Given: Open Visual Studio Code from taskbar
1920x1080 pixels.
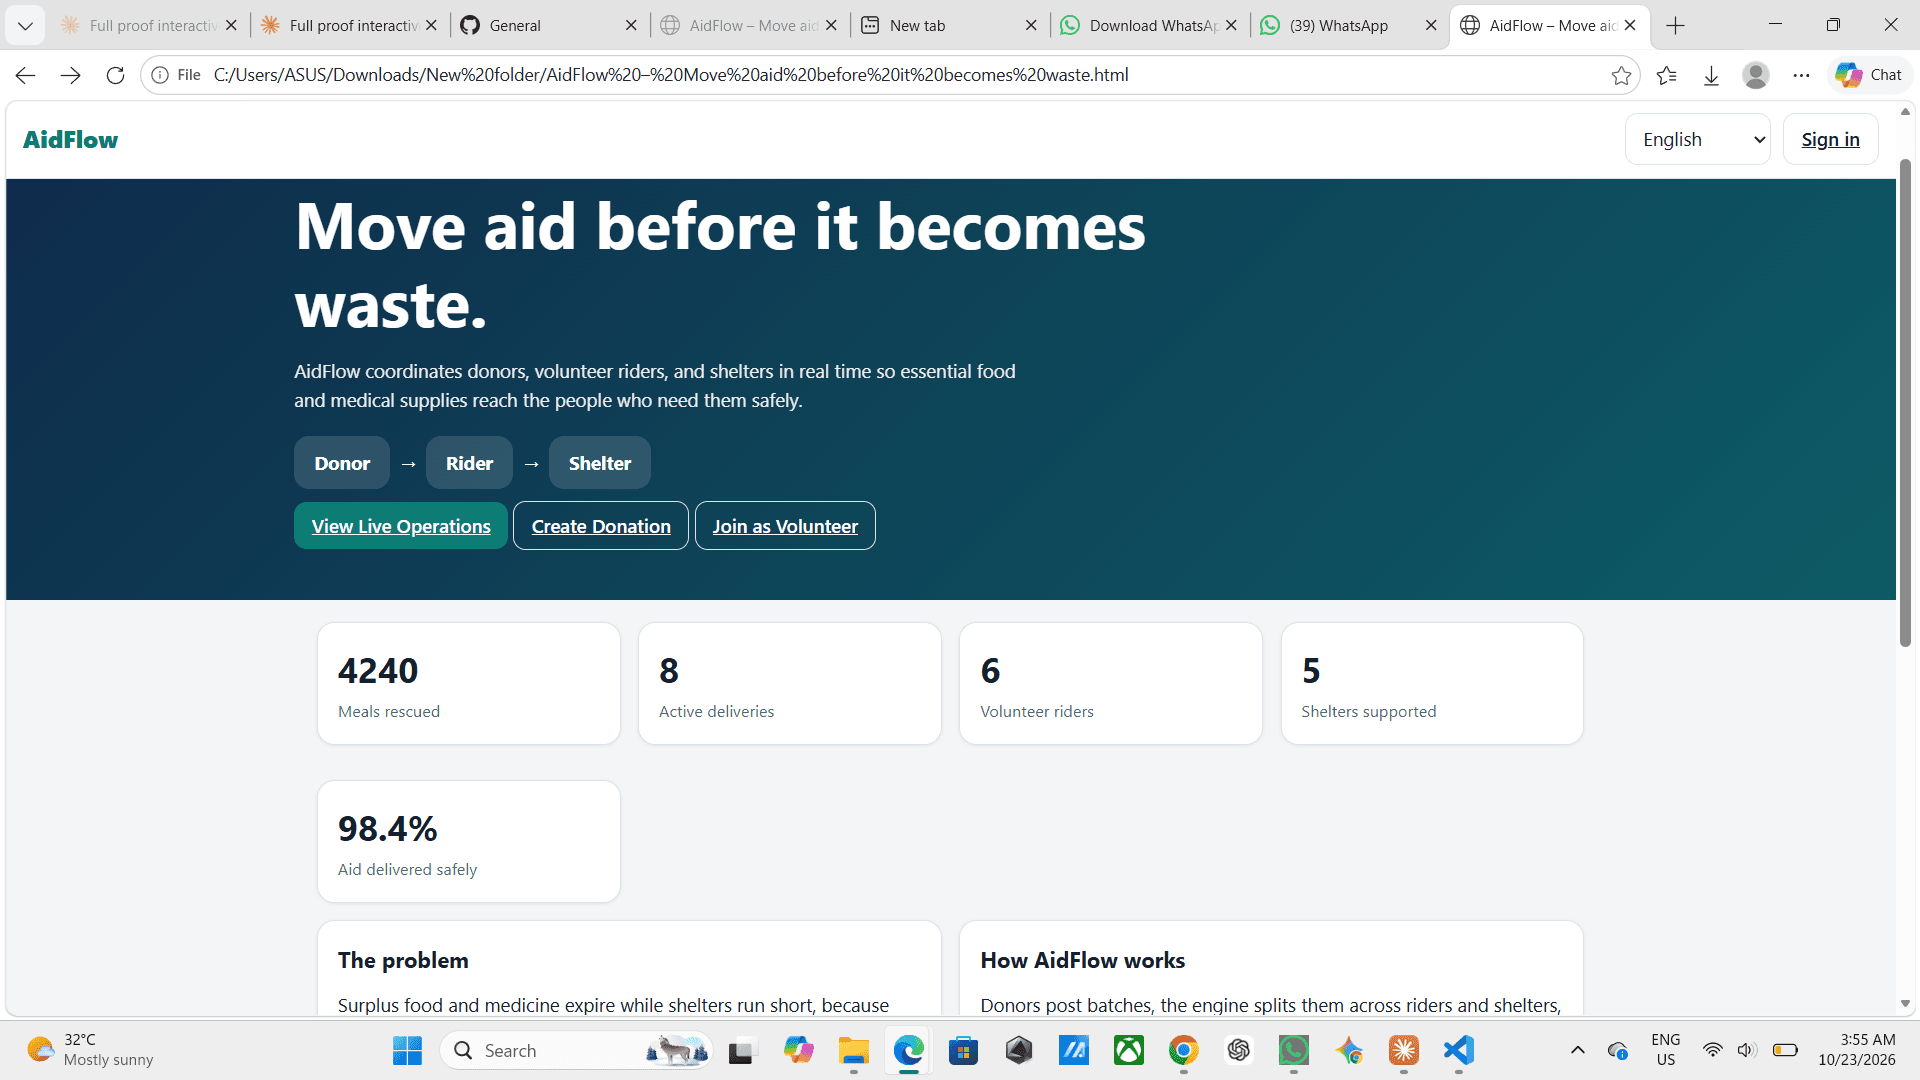Looking at the screenshot, I should pos(1459,1051).
